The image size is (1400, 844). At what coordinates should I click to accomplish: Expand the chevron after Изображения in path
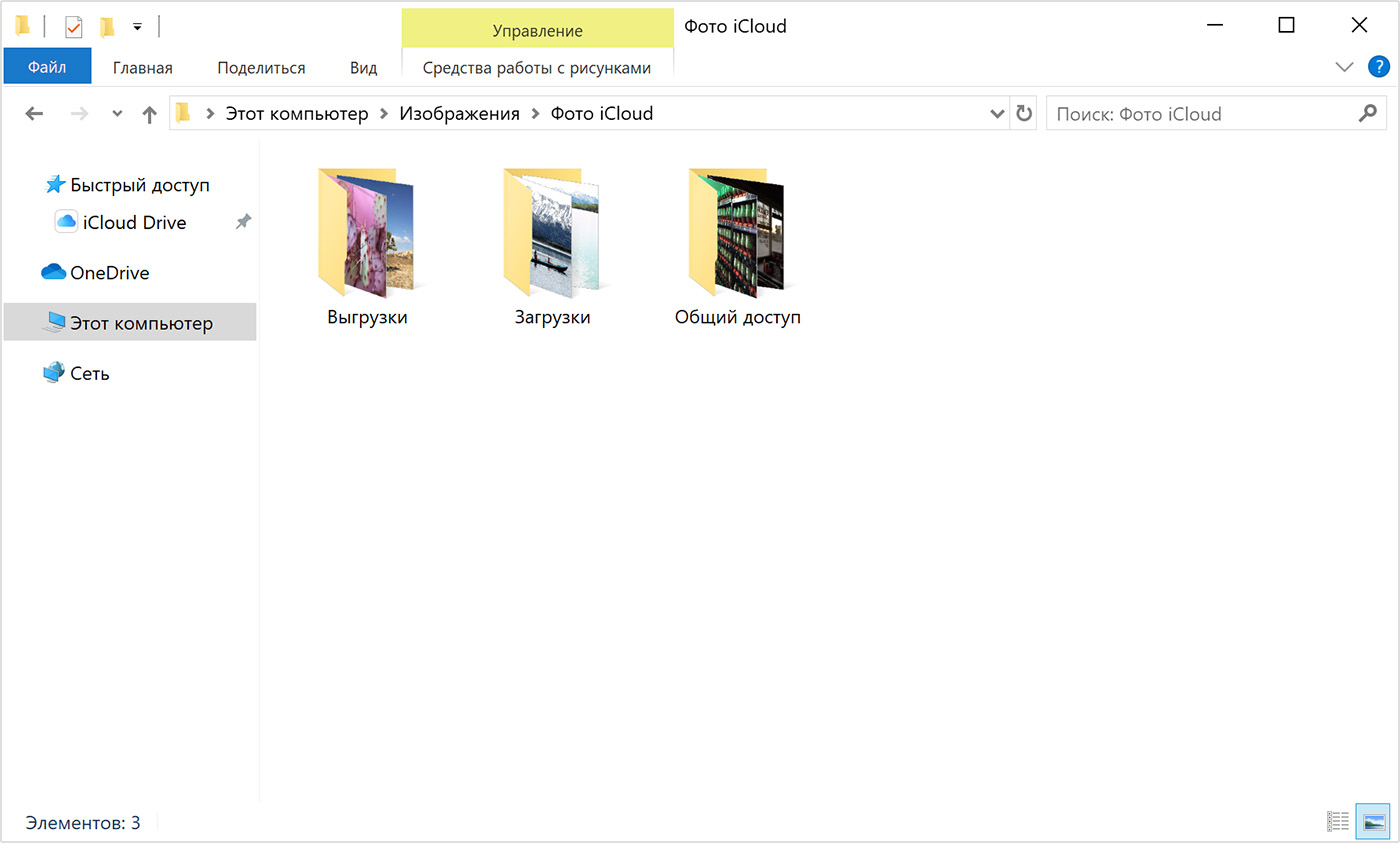[536, 114]
